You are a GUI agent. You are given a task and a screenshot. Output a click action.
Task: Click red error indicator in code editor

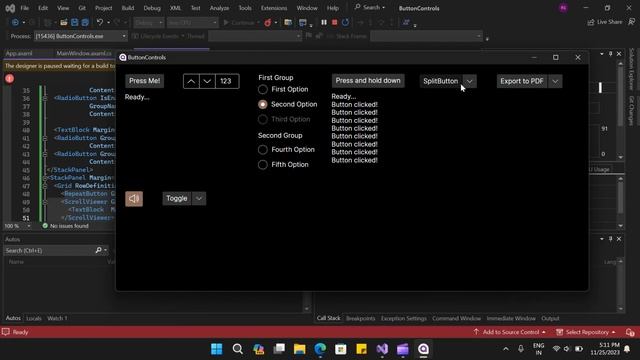click(x=9, y=78)
